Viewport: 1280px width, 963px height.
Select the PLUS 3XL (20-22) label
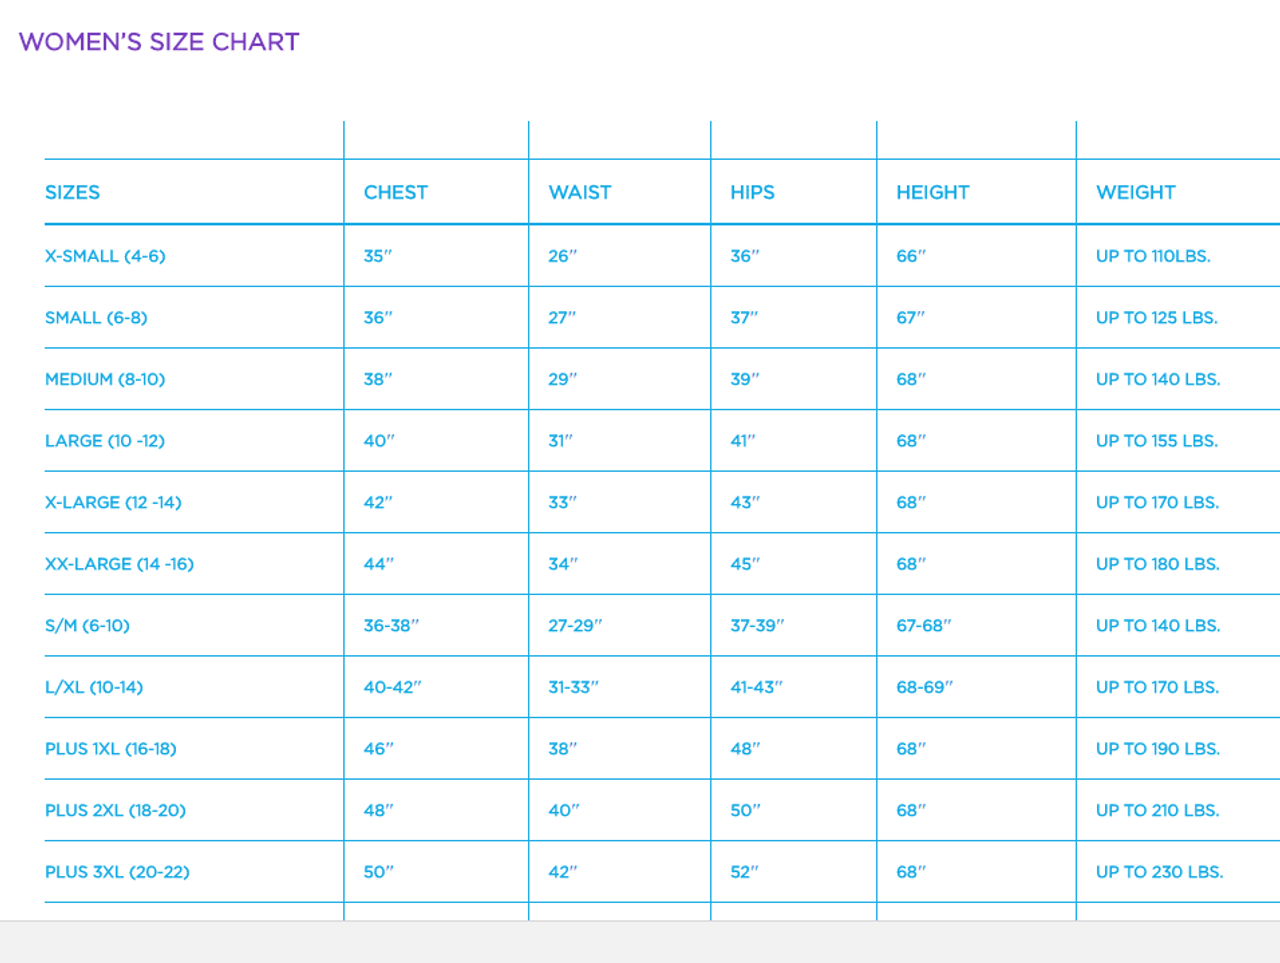pyautogui.click(x=117, y=872)
